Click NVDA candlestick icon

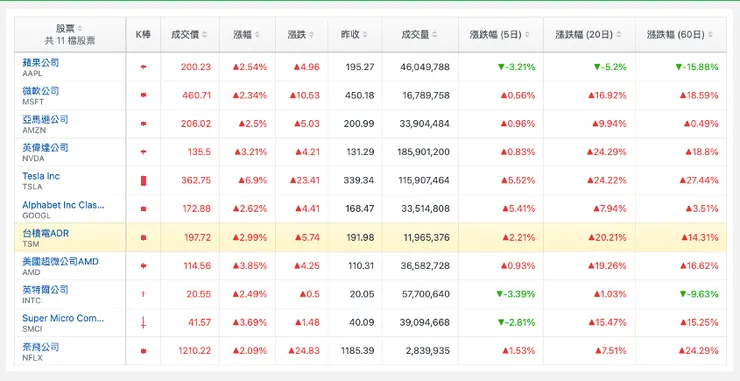(143, 152)
